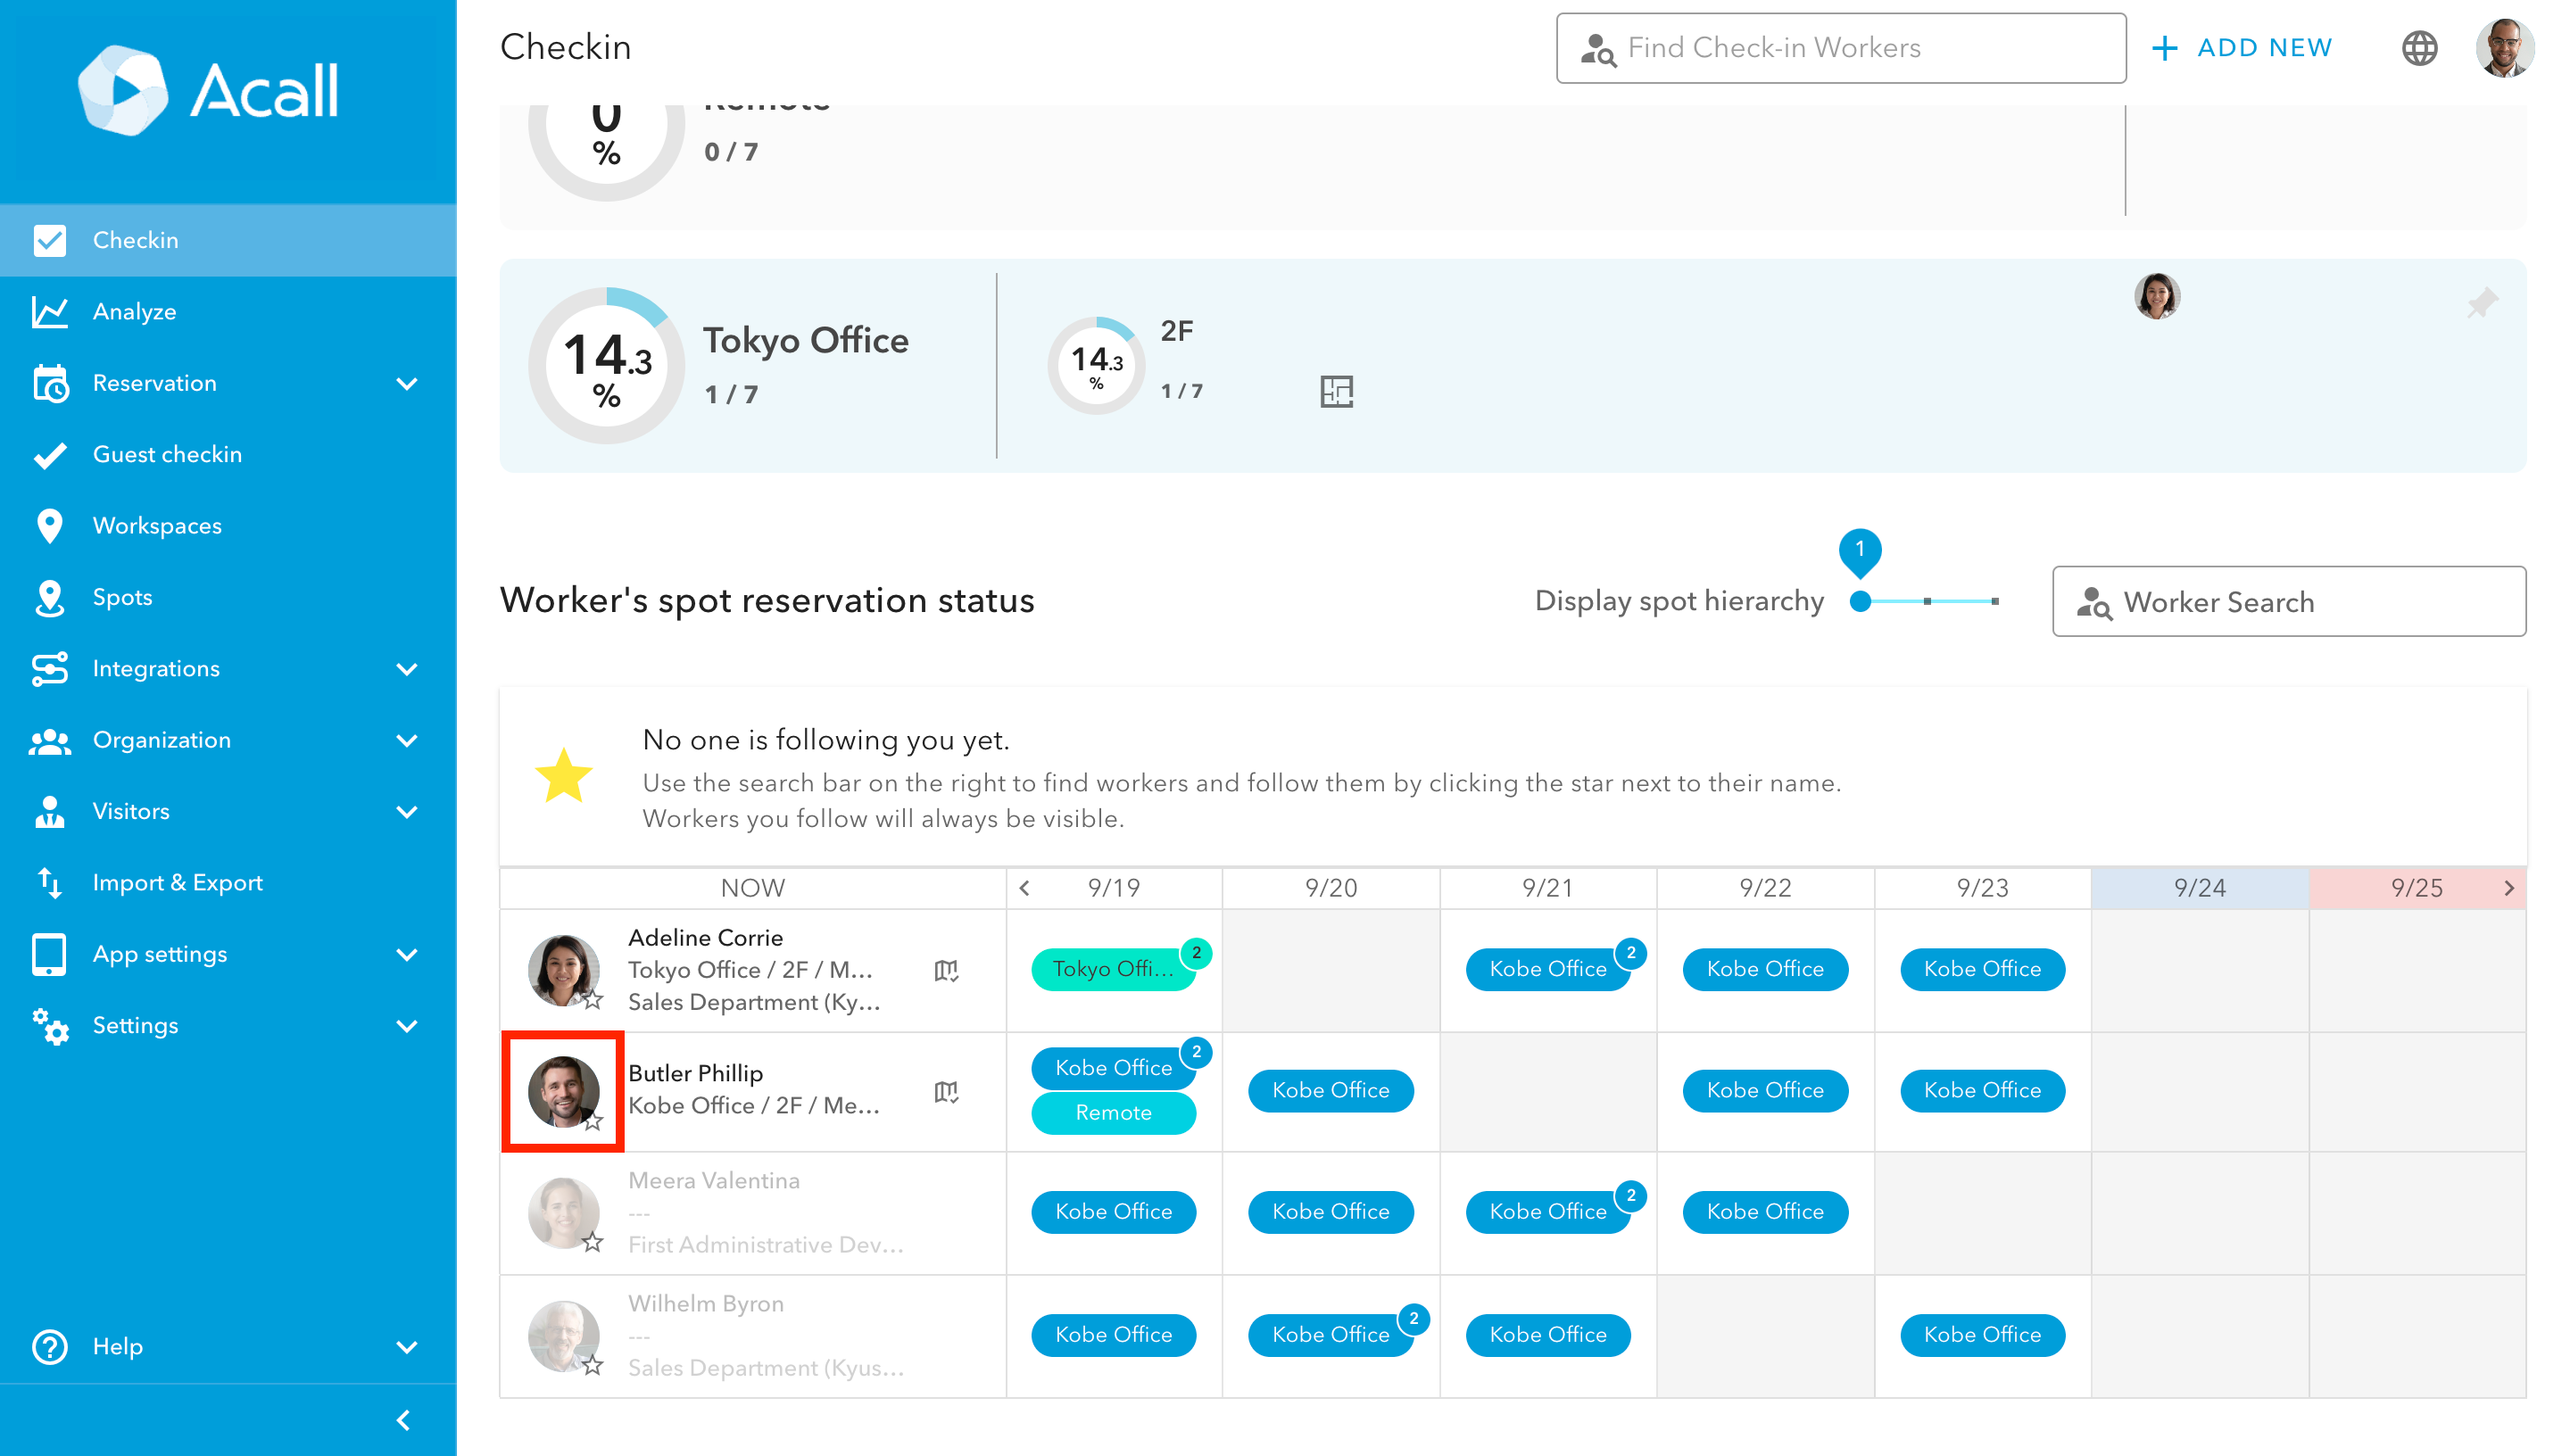Follow Adeline Corrie by clicking her star

593,1000
